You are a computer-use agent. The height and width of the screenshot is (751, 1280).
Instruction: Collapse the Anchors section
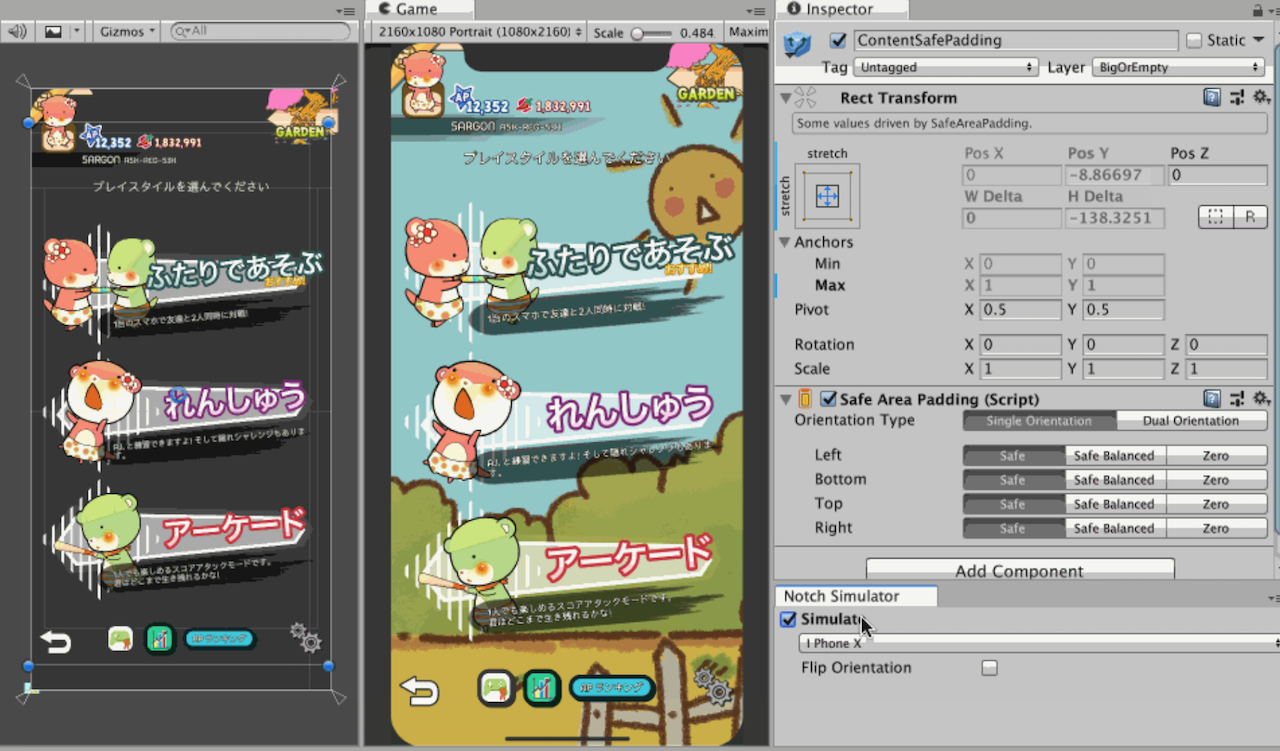click(785, 242)
